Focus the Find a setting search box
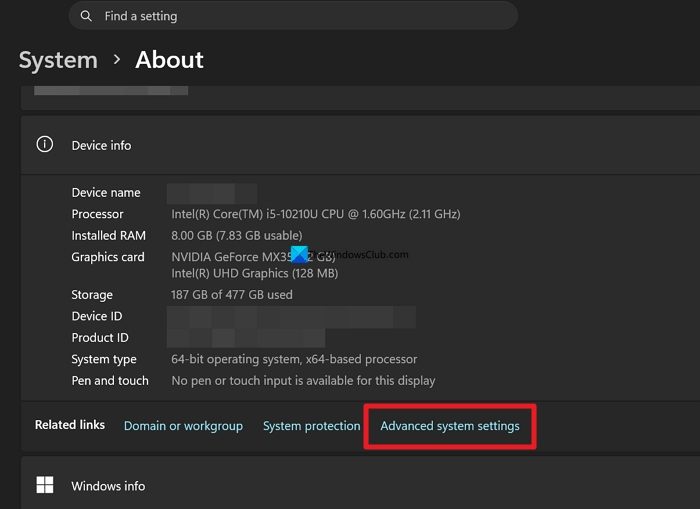Viewport: 700px width, 509px height. 293,16
